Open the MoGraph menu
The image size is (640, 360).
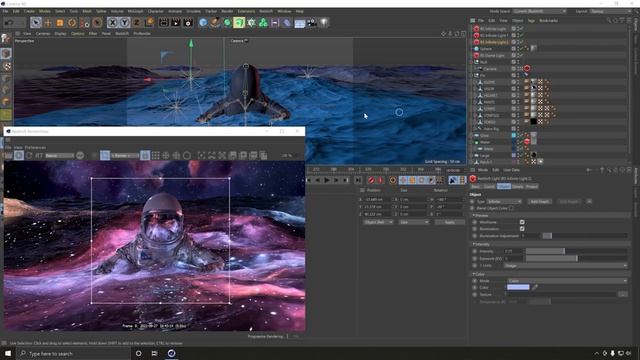[135, 11]
